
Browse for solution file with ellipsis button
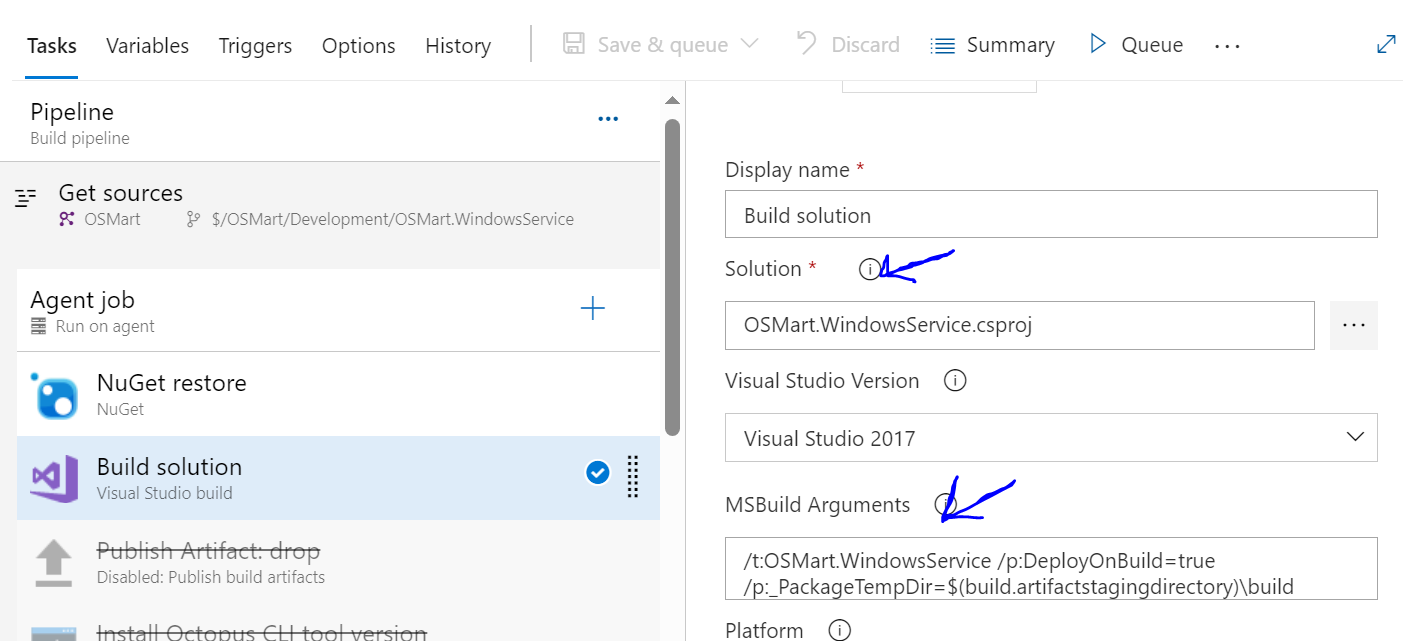pyautogui.click(x=1353, y=326)
